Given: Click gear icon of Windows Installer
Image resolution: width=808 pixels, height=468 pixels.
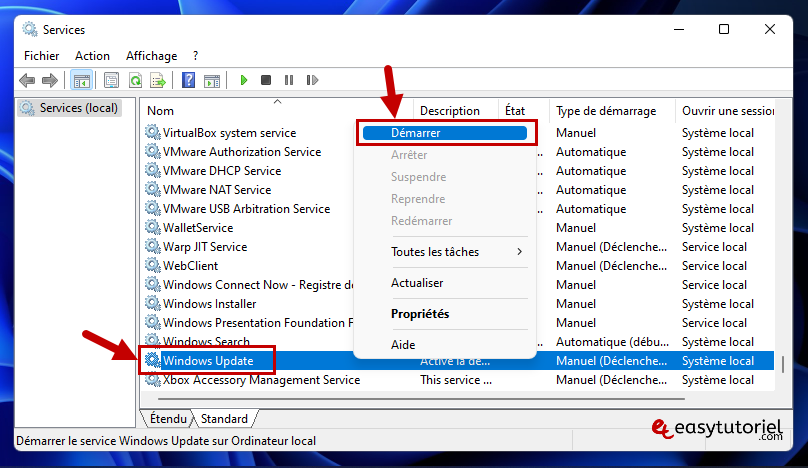Looking at the screenshot, I should coord(153,304).
